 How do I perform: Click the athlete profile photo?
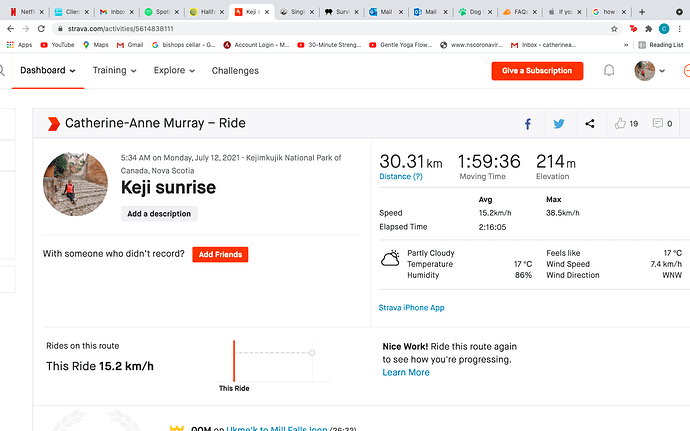(x=75, y=185)
